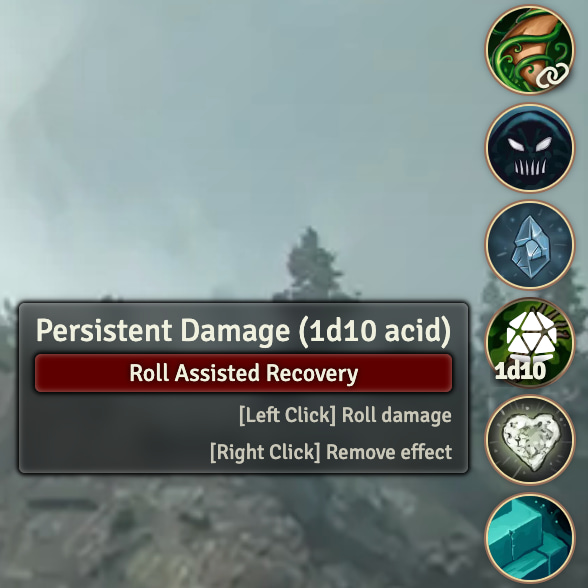
Task: Click the 1d10 value label on persistent damage
Action: (520, 370)
